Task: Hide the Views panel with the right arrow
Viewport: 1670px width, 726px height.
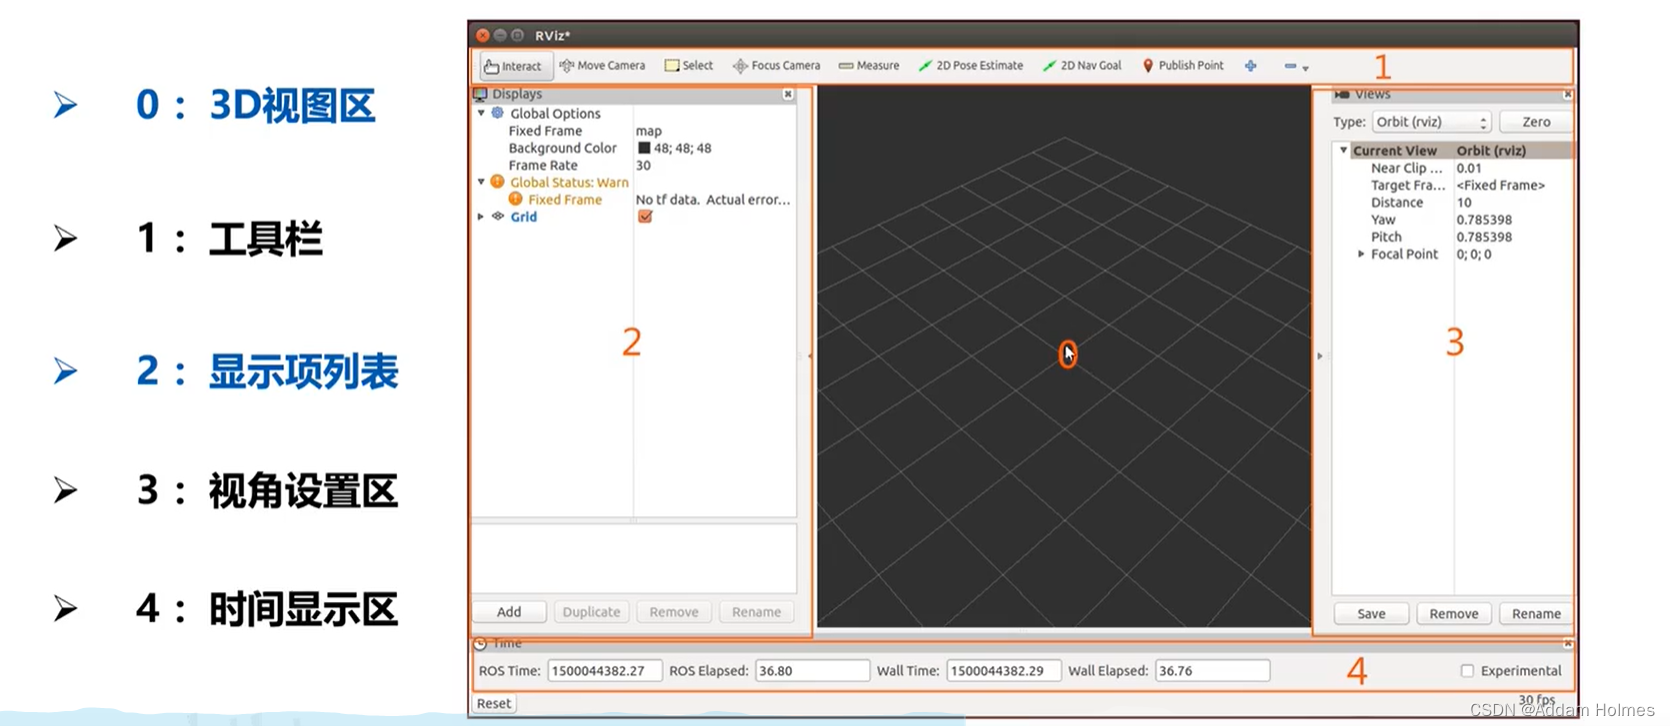Action: pos(1320,356)
